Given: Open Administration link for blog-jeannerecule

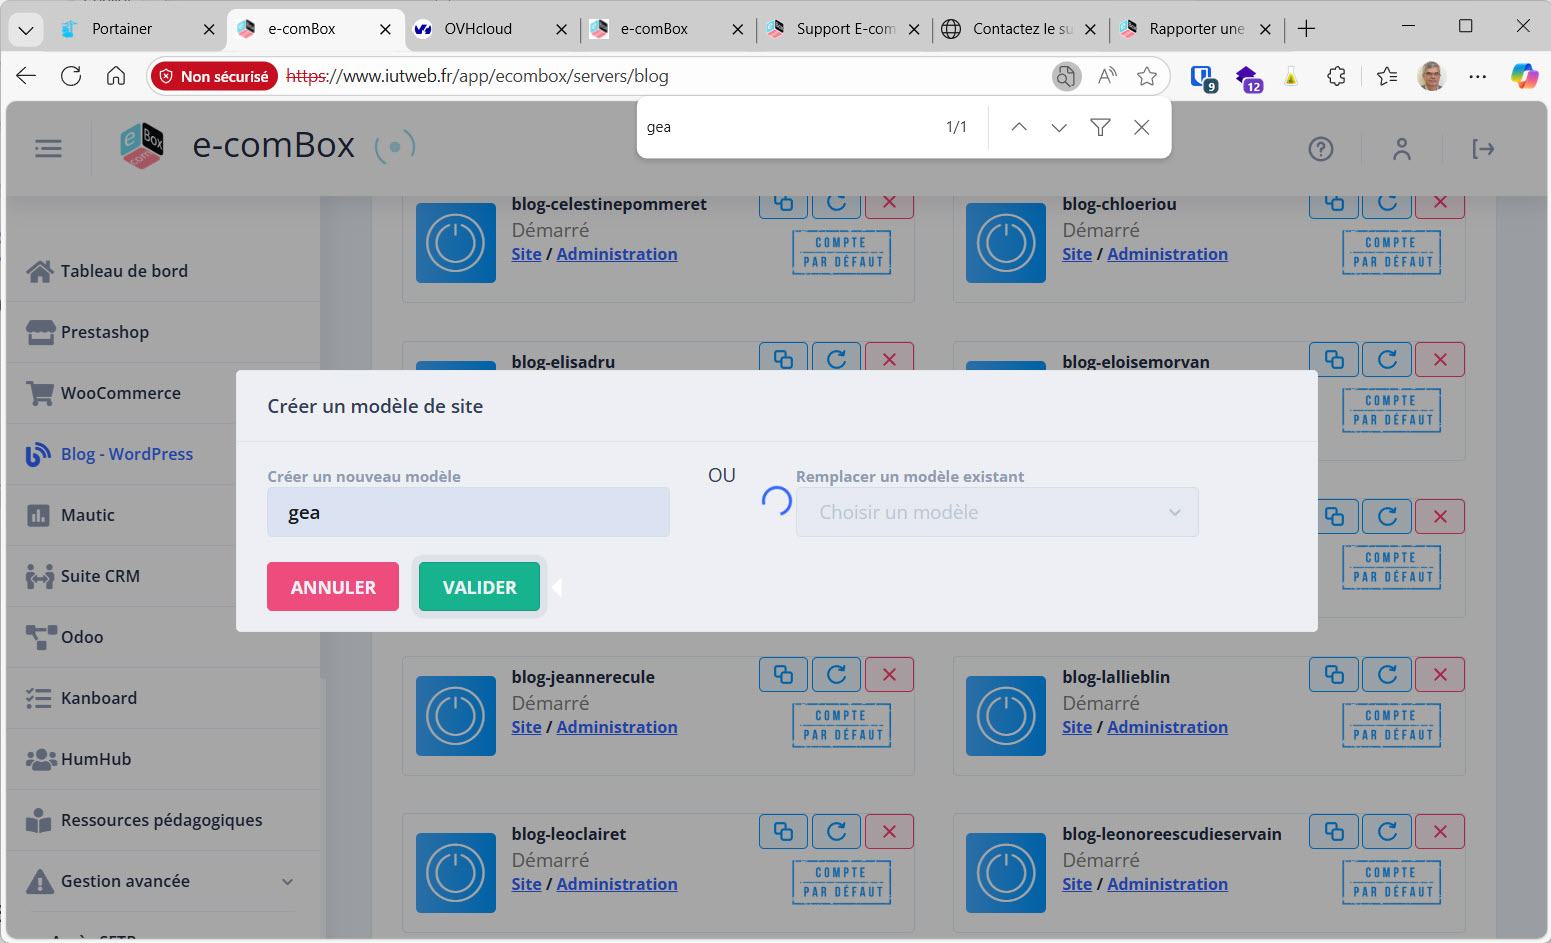Looking at the screenshot, I should (616, 727).
